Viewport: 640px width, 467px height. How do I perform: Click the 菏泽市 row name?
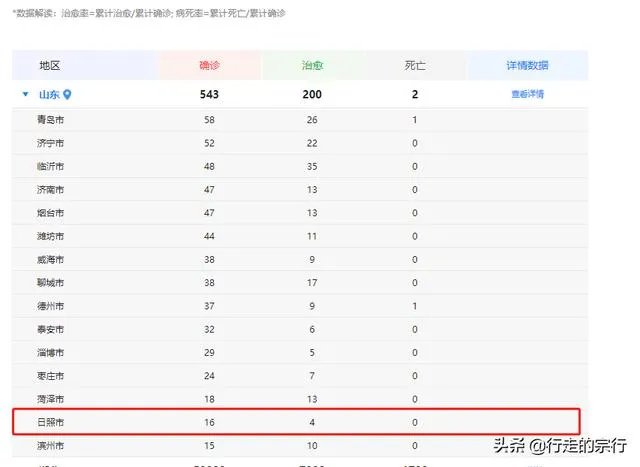click(x=51, y=399)
